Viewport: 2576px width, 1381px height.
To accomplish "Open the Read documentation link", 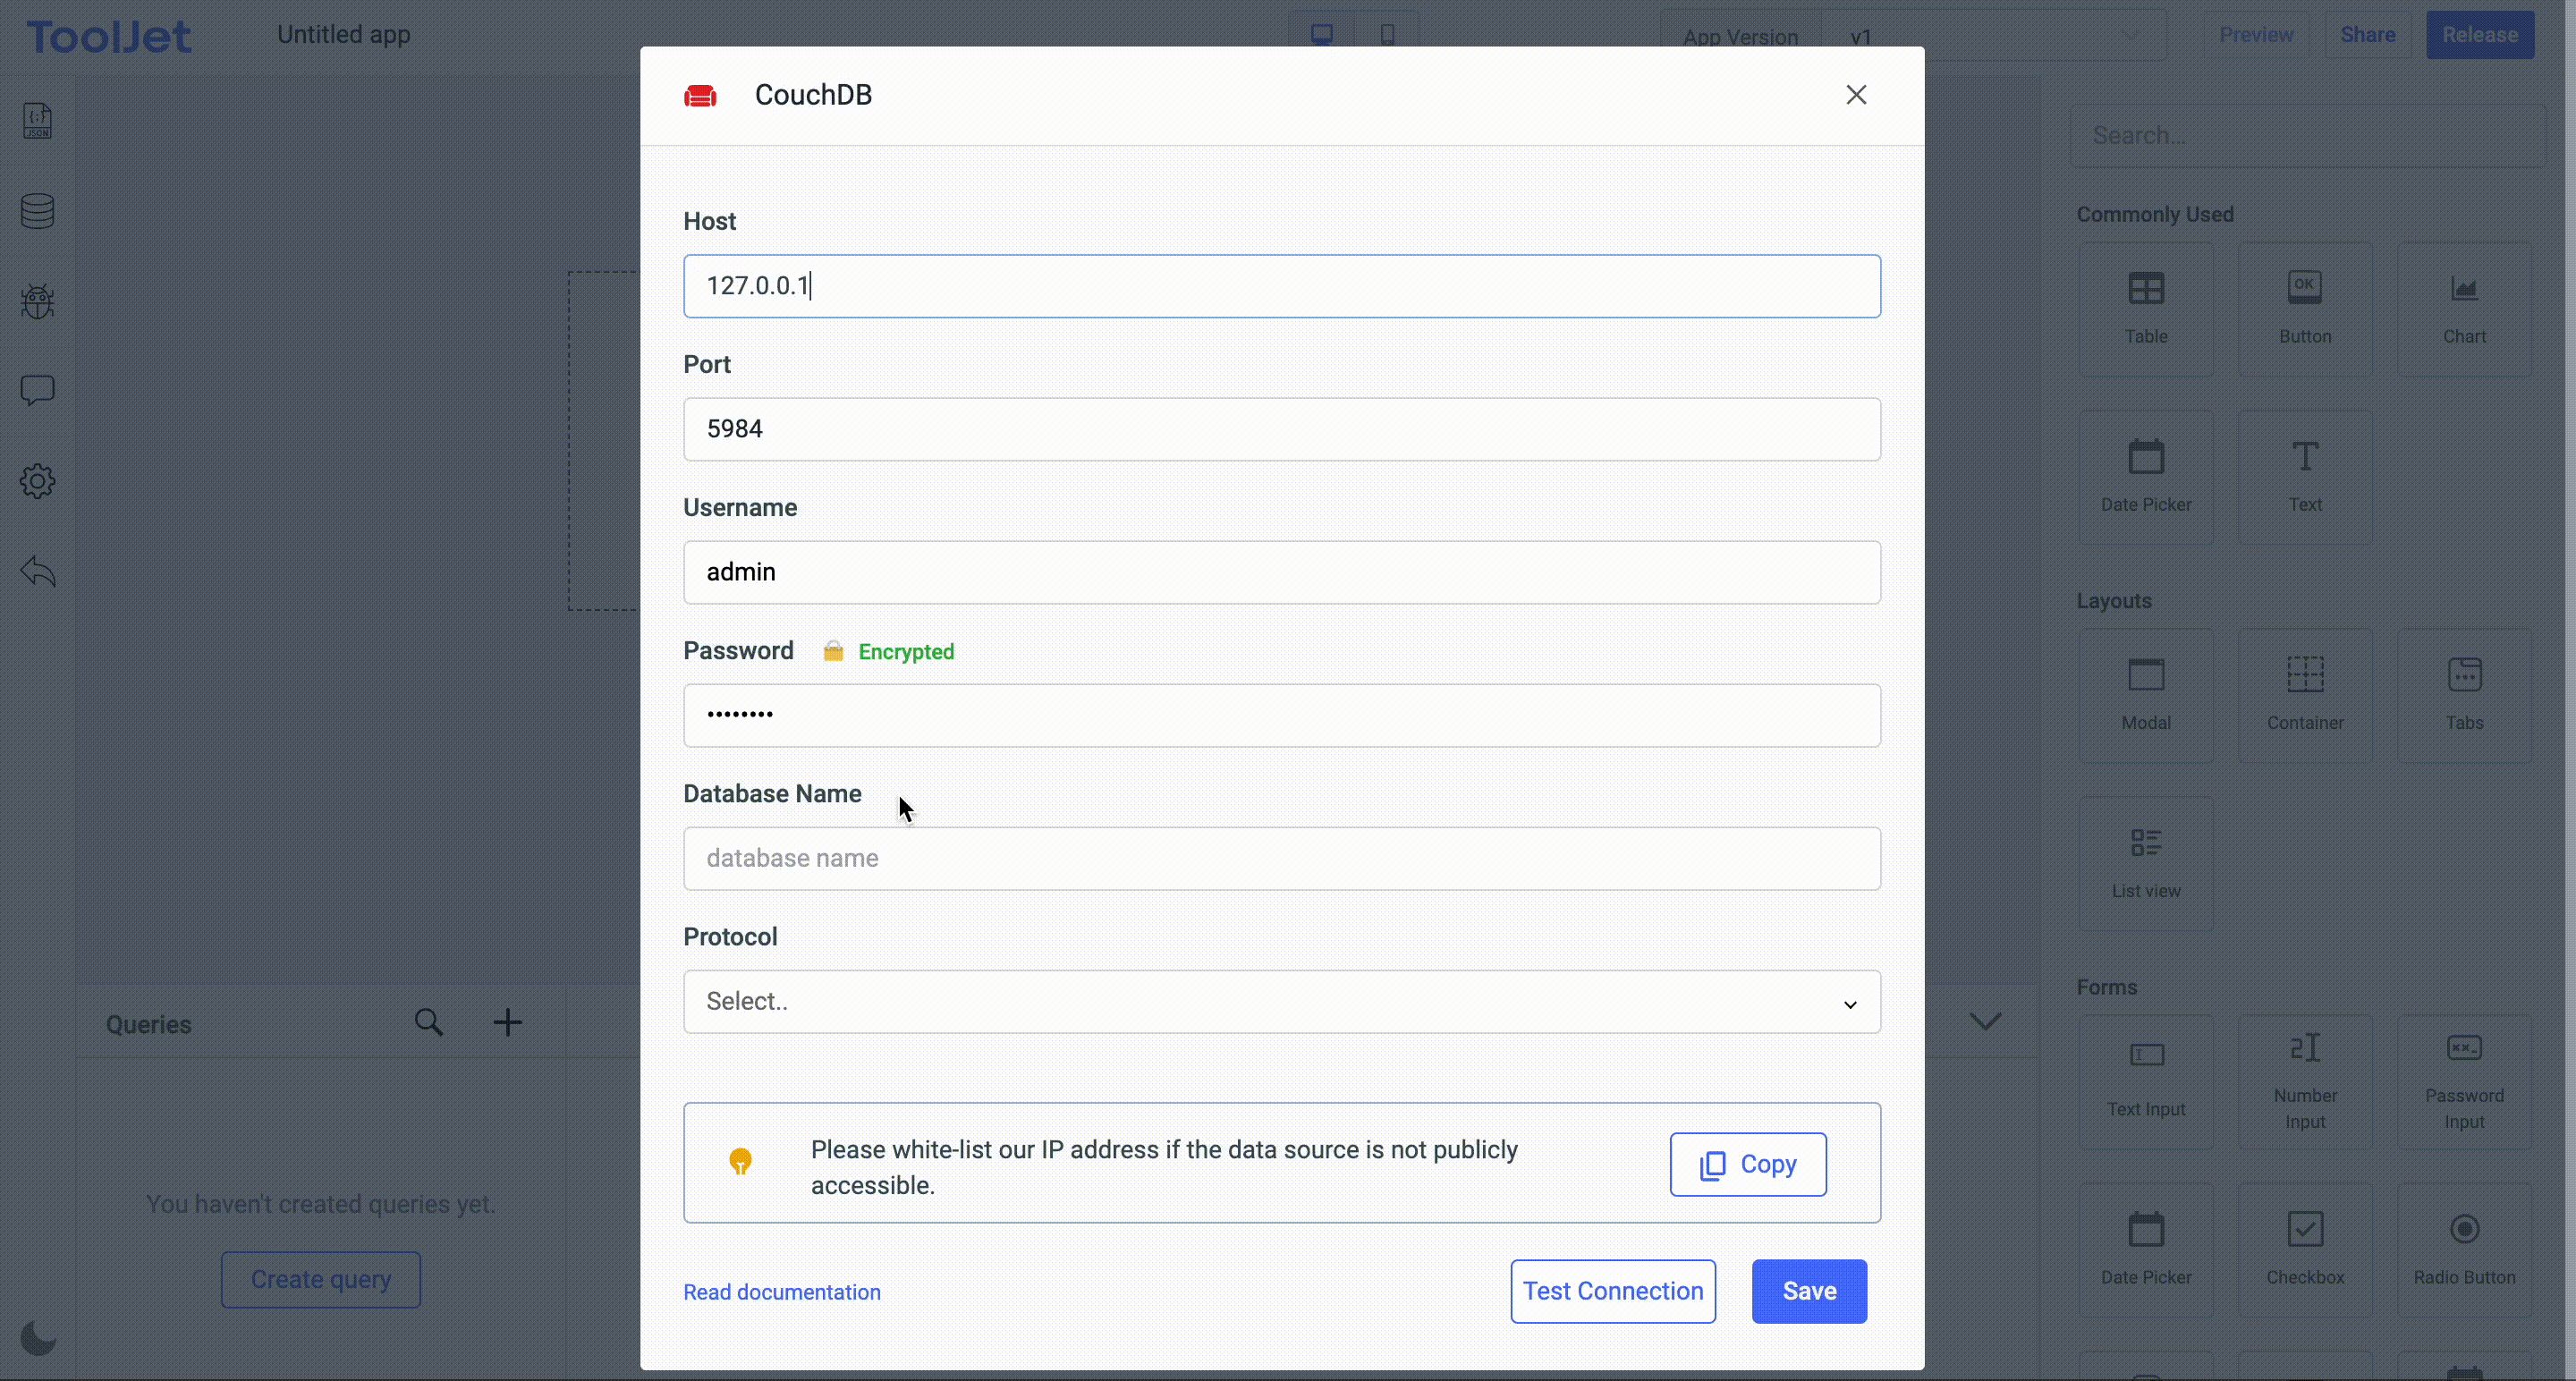I will pyautogui.click(x=781, y=1292).
